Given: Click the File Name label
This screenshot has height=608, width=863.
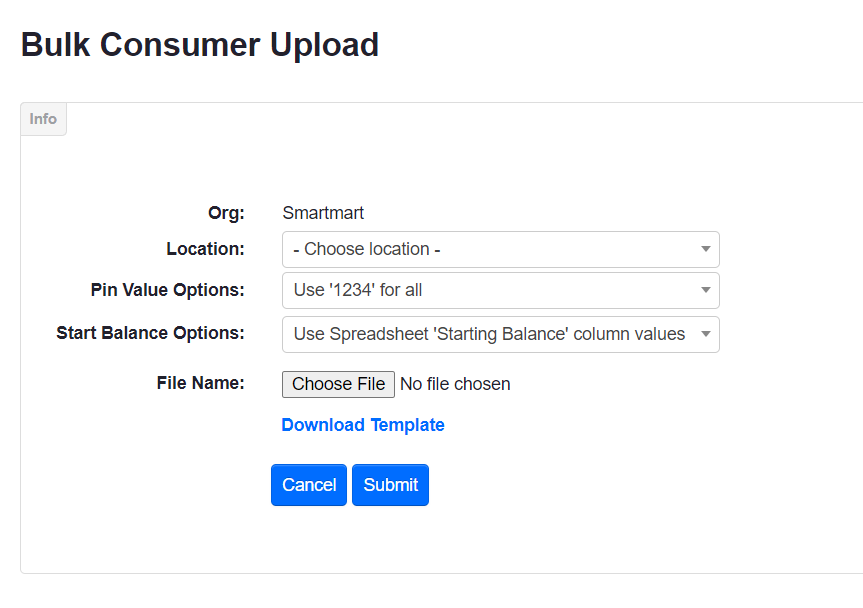Looking at the screenshot, I should click(201, 383).
